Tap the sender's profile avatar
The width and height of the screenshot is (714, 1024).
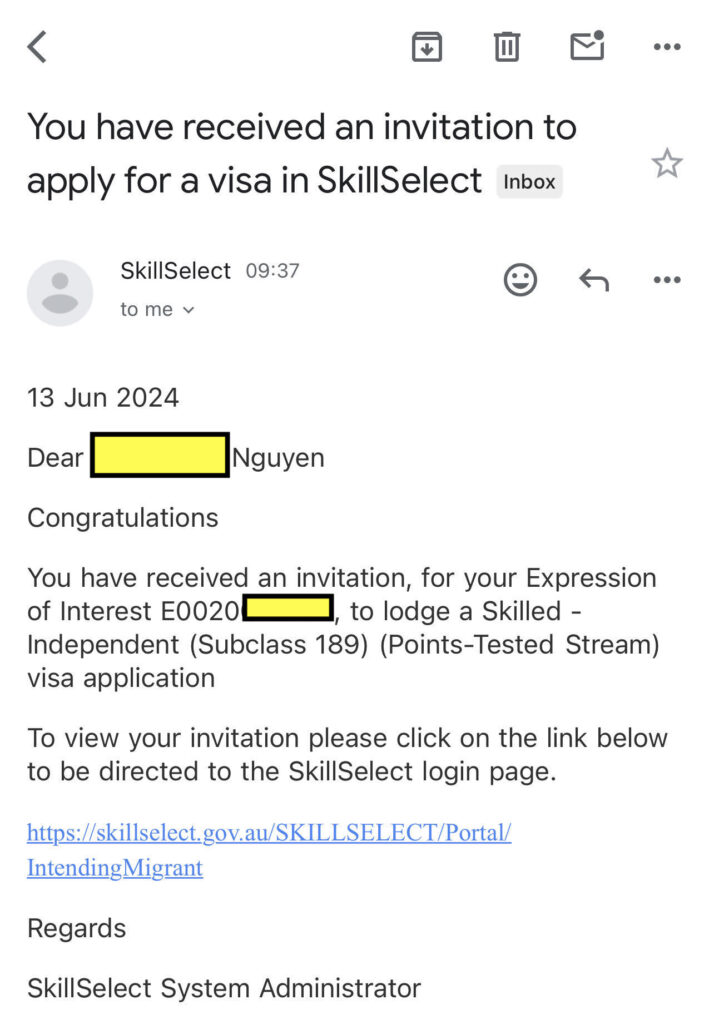(60, 293)
